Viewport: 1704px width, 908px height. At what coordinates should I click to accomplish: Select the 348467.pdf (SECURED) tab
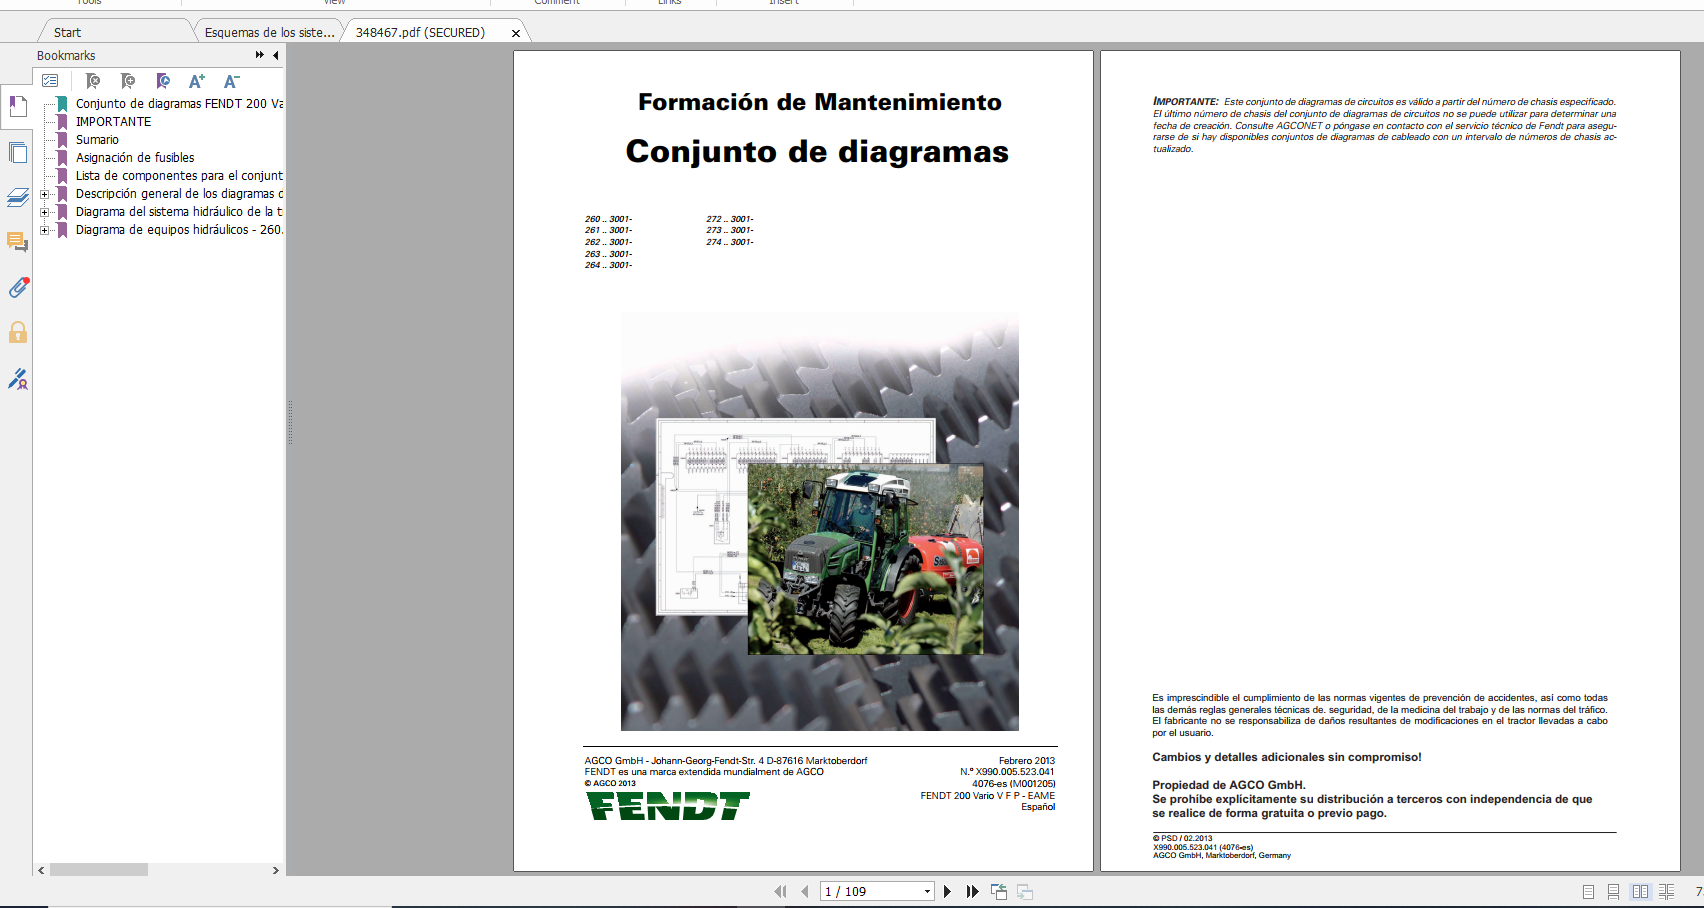click(x=420, y=32)
